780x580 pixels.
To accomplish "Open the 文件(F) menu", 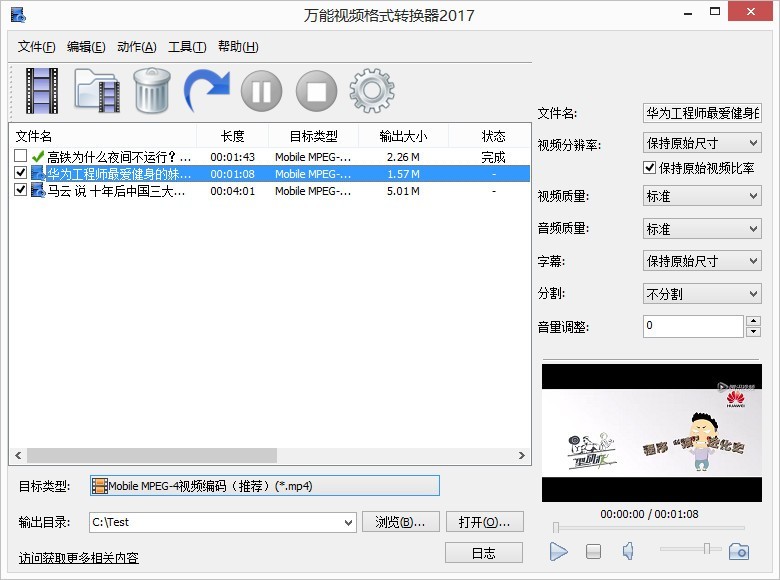I will pyautogui.click(x=36, y=47).
